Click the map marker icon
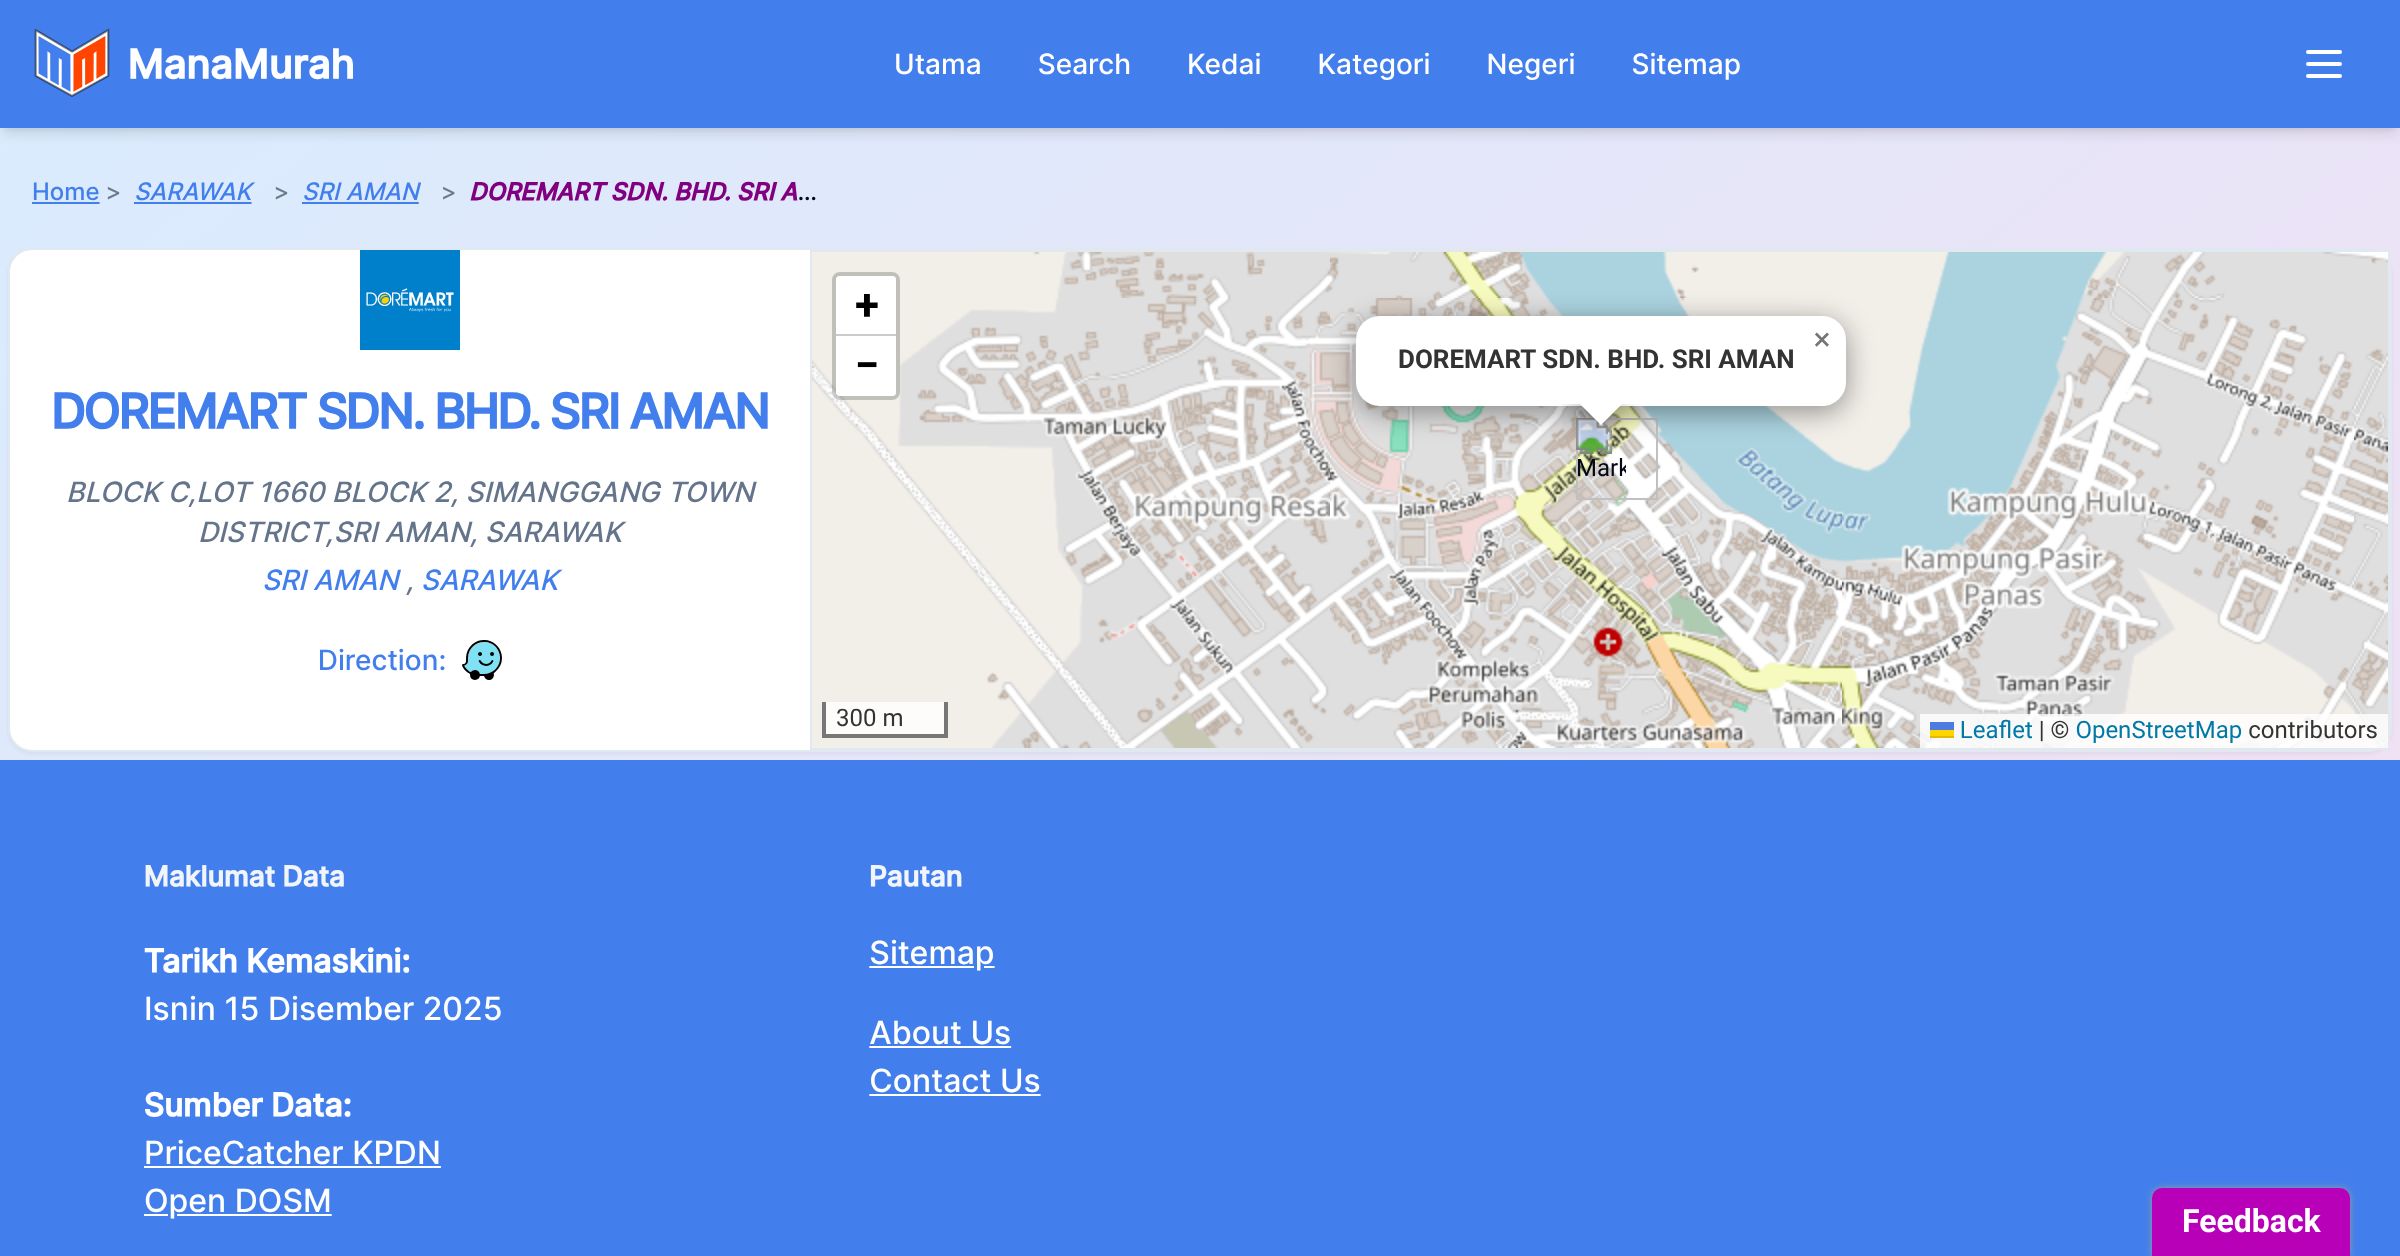 (x=1593, y=440)
